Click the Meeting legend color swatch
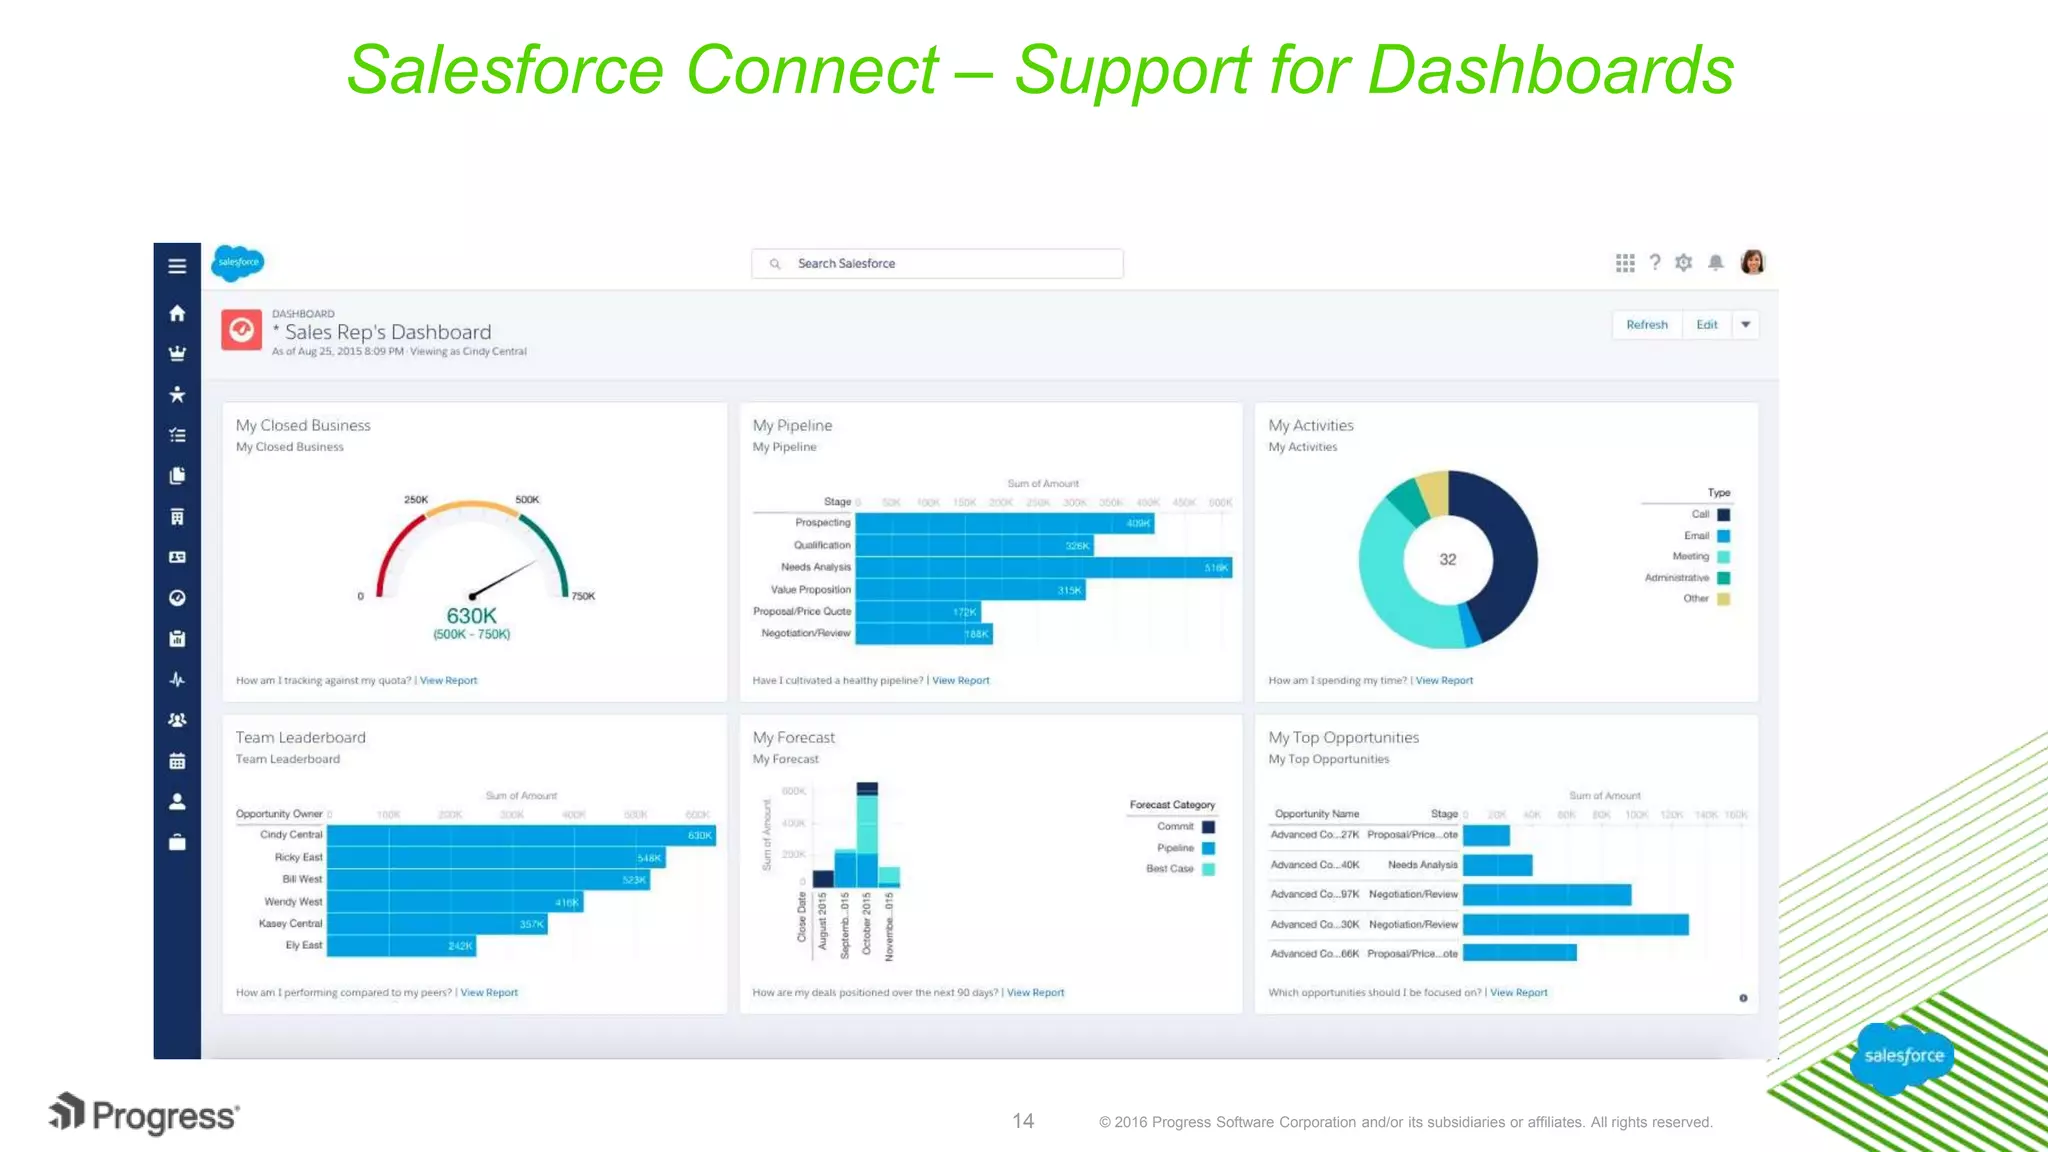 pyautogui.click(x=1723, y=557)
